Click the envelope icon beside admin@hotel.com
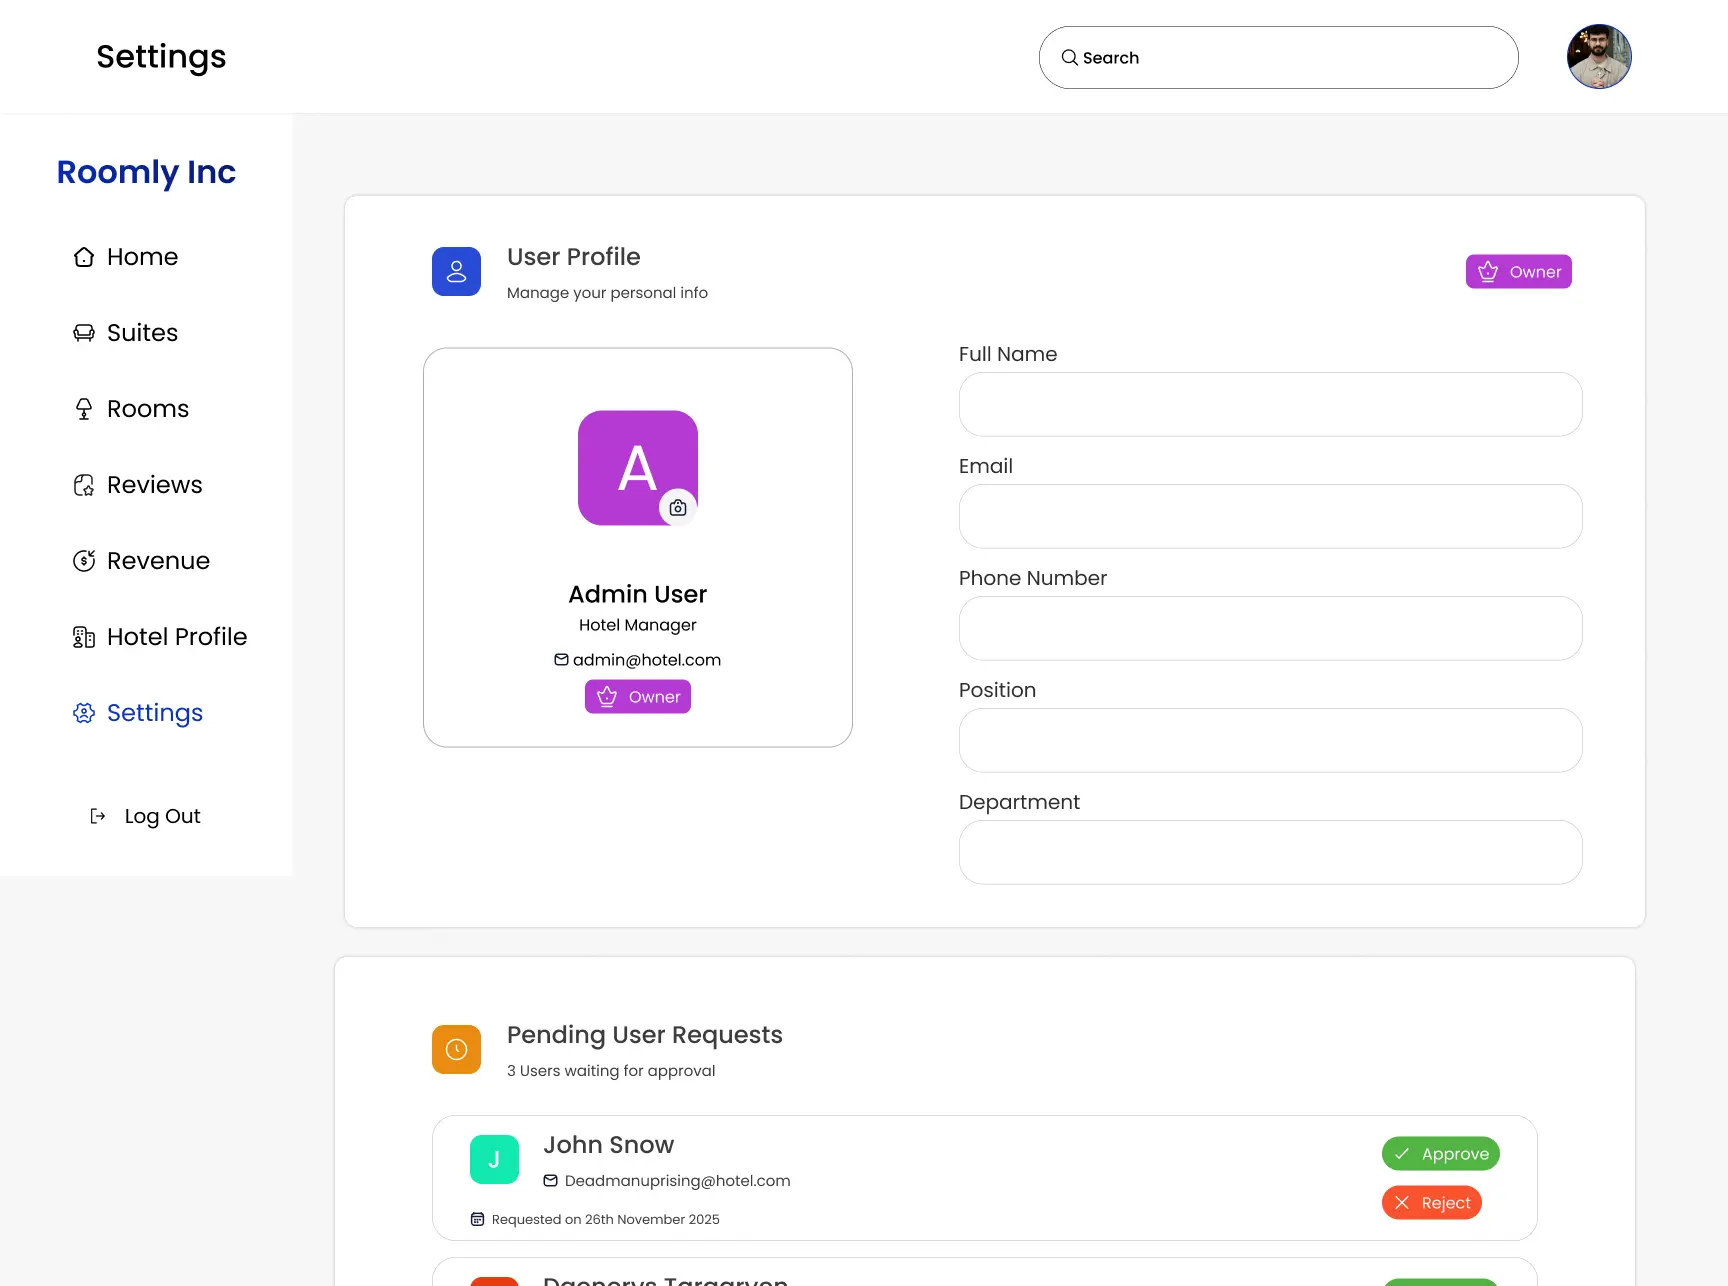This screenshot has width=1728, height=1286. coord(562,660)
